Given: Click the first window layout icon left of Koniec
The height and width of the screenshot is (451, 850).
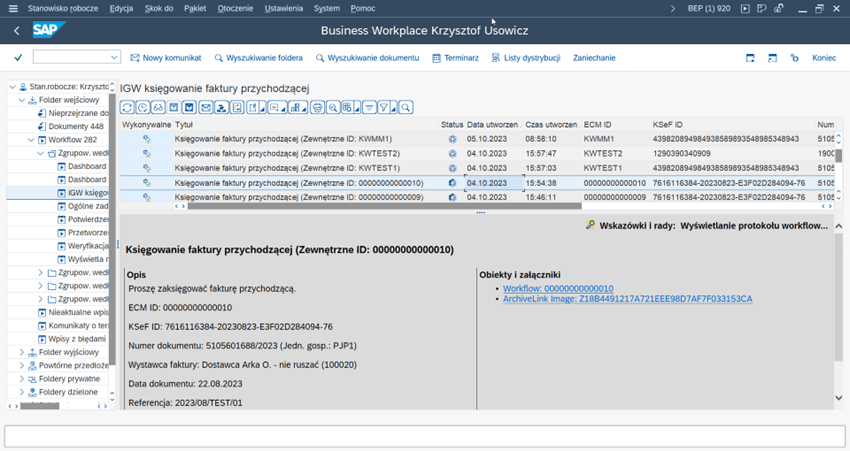Looking at the screenshot, I should pos(750,58).
